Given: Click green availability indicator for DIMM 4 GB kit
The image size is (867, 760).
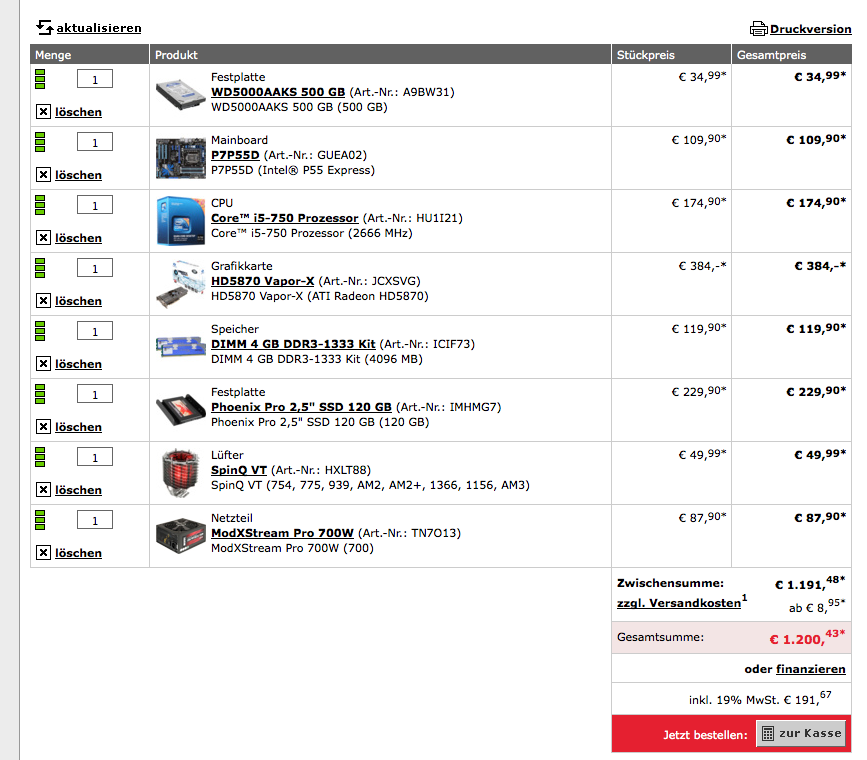Looking at the screenshot, I should click(40, 331).
